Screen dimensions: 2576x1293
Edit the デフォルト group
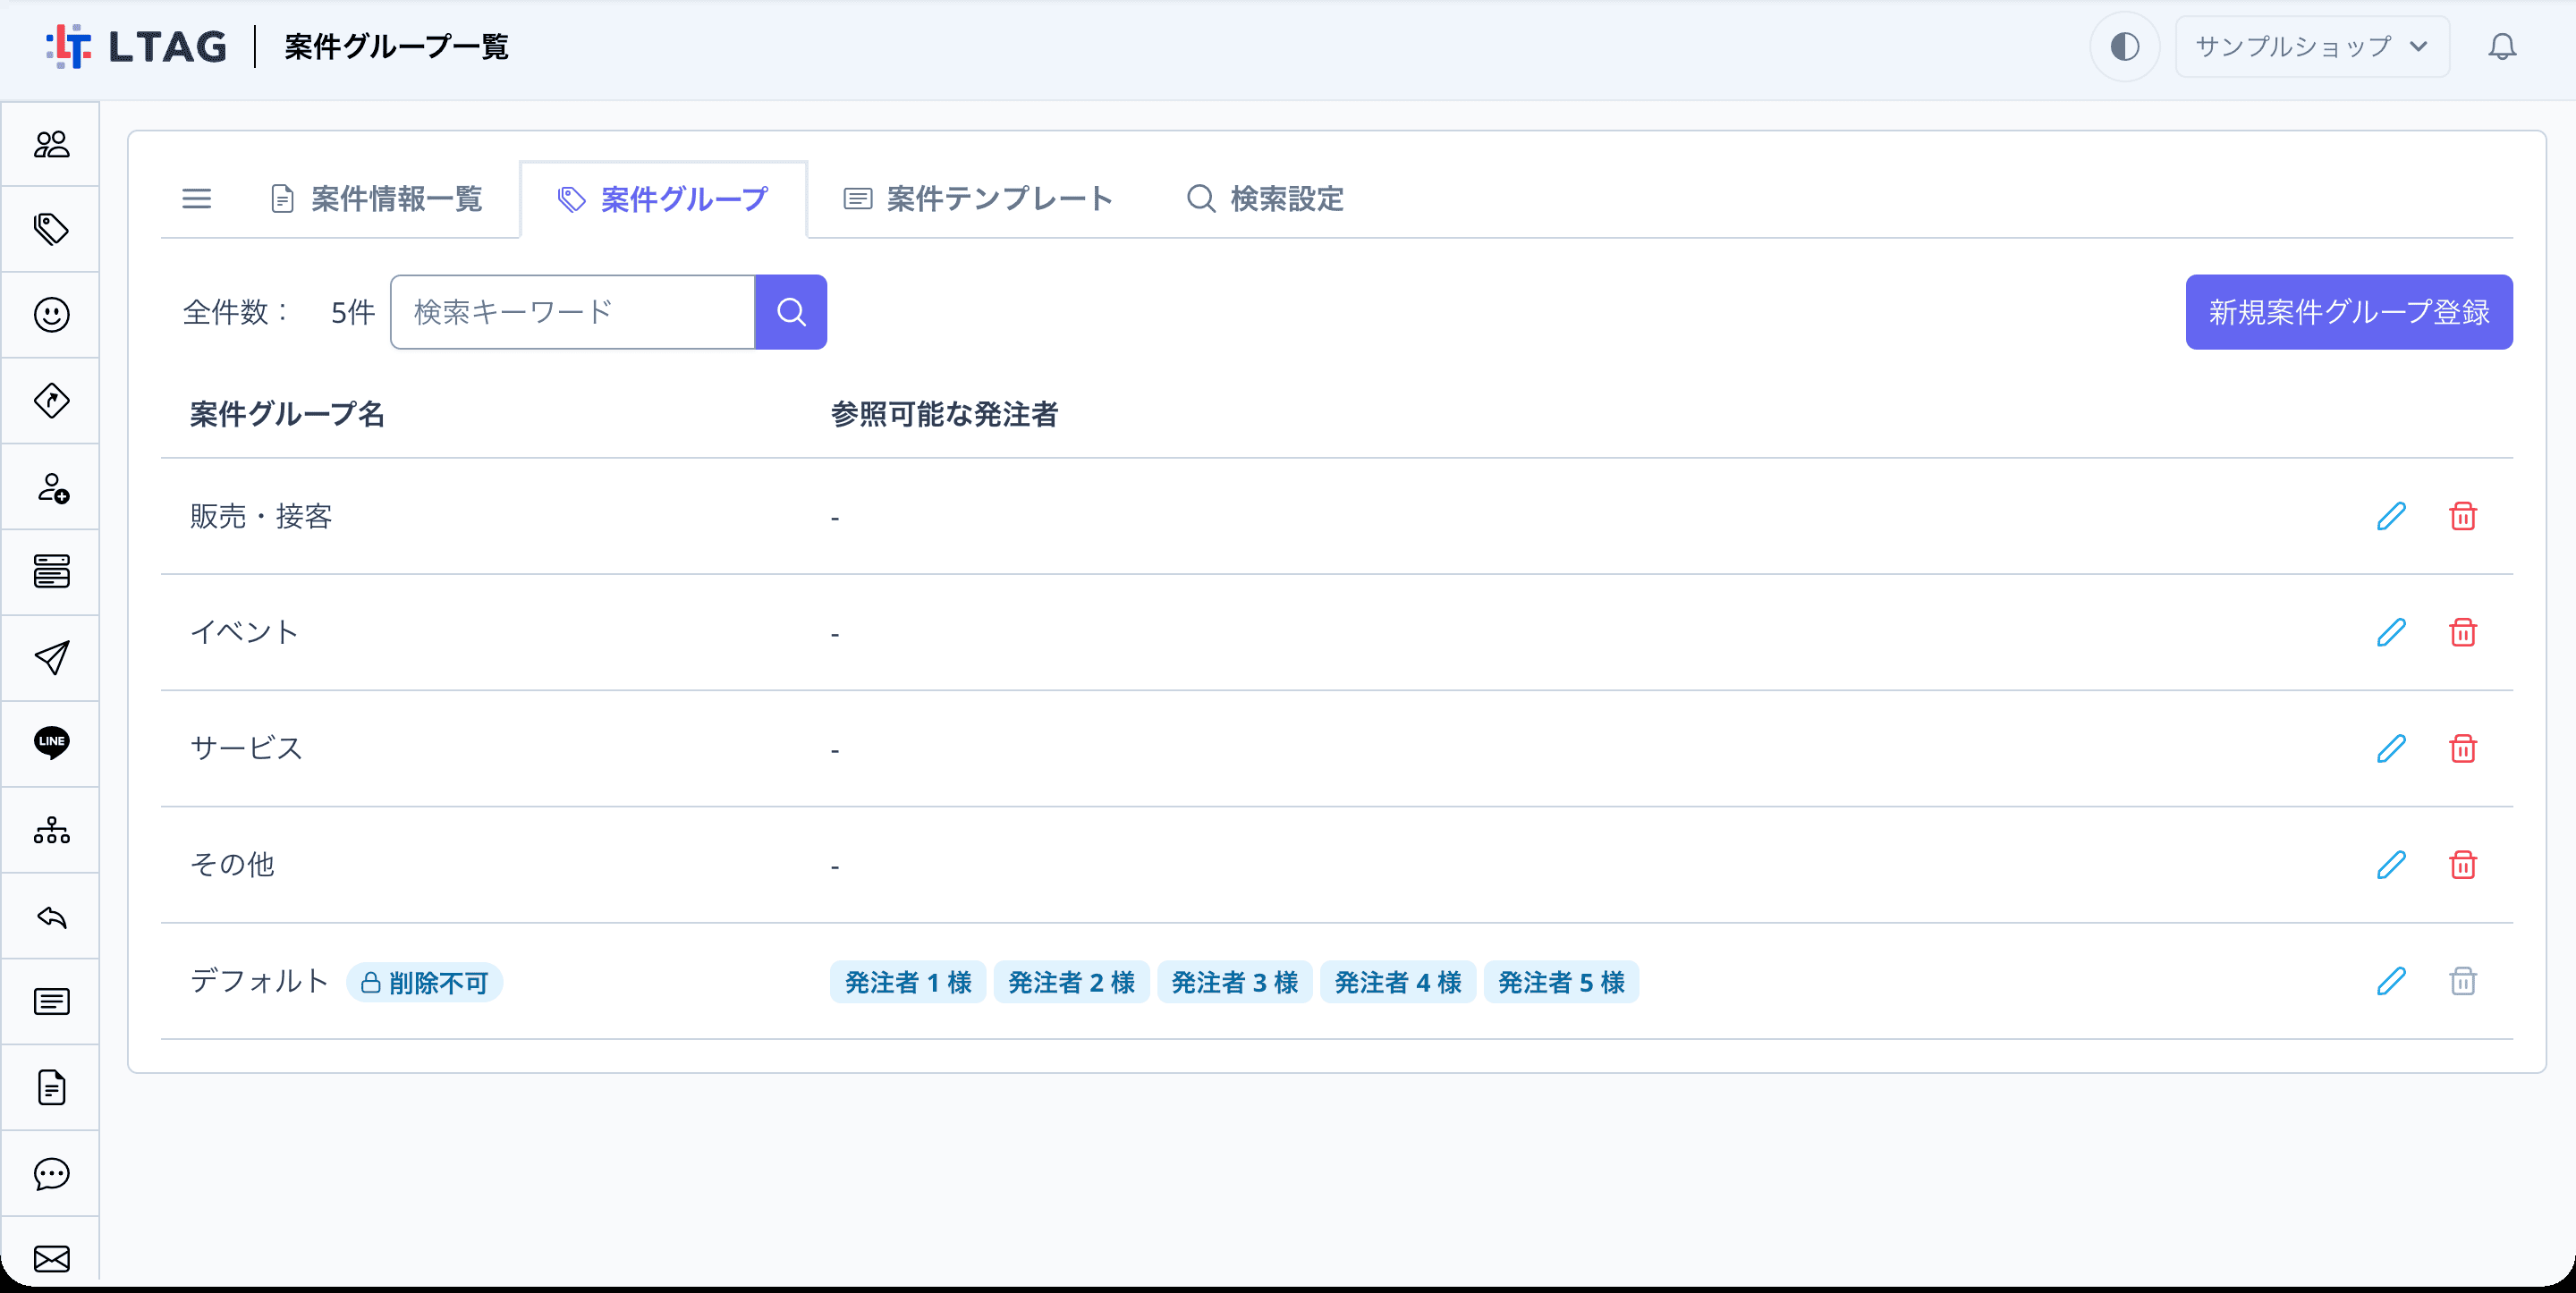coord(2391,981)
